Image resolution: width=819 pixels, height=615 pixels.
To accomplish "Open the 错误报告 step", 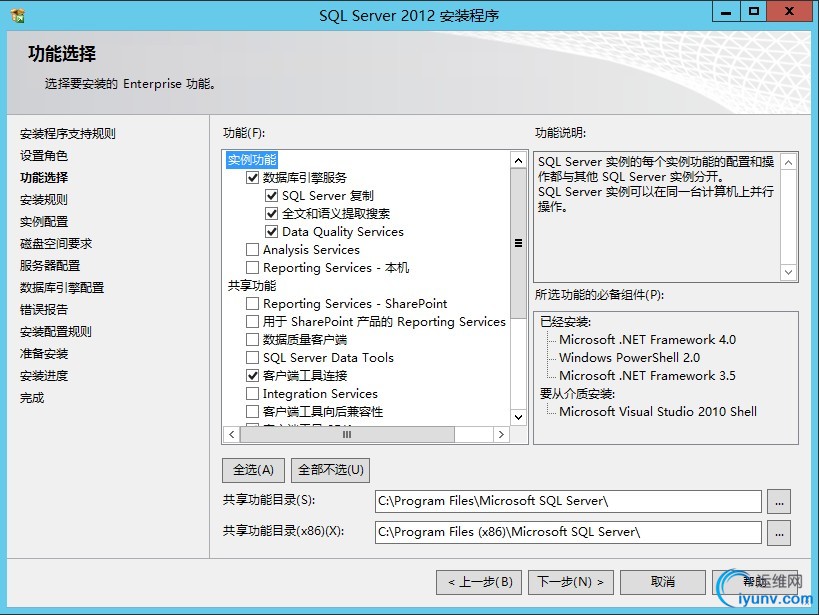I will [x=44, y=309].
